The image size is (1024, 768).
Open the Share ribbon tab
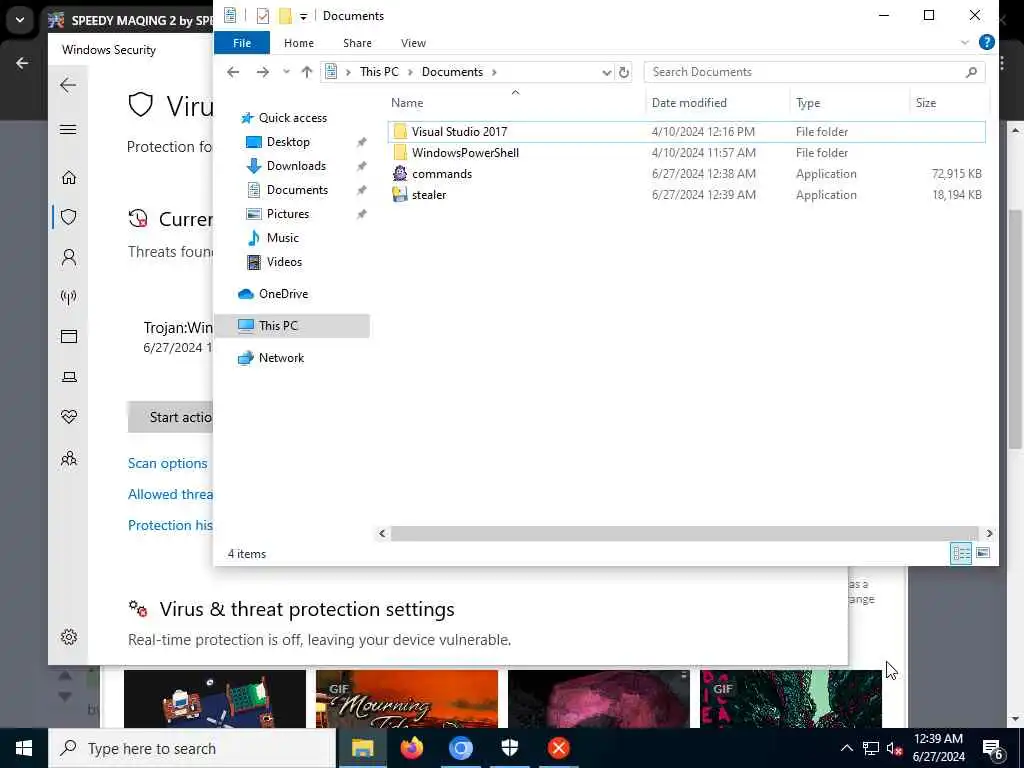[x=357, y=43]
